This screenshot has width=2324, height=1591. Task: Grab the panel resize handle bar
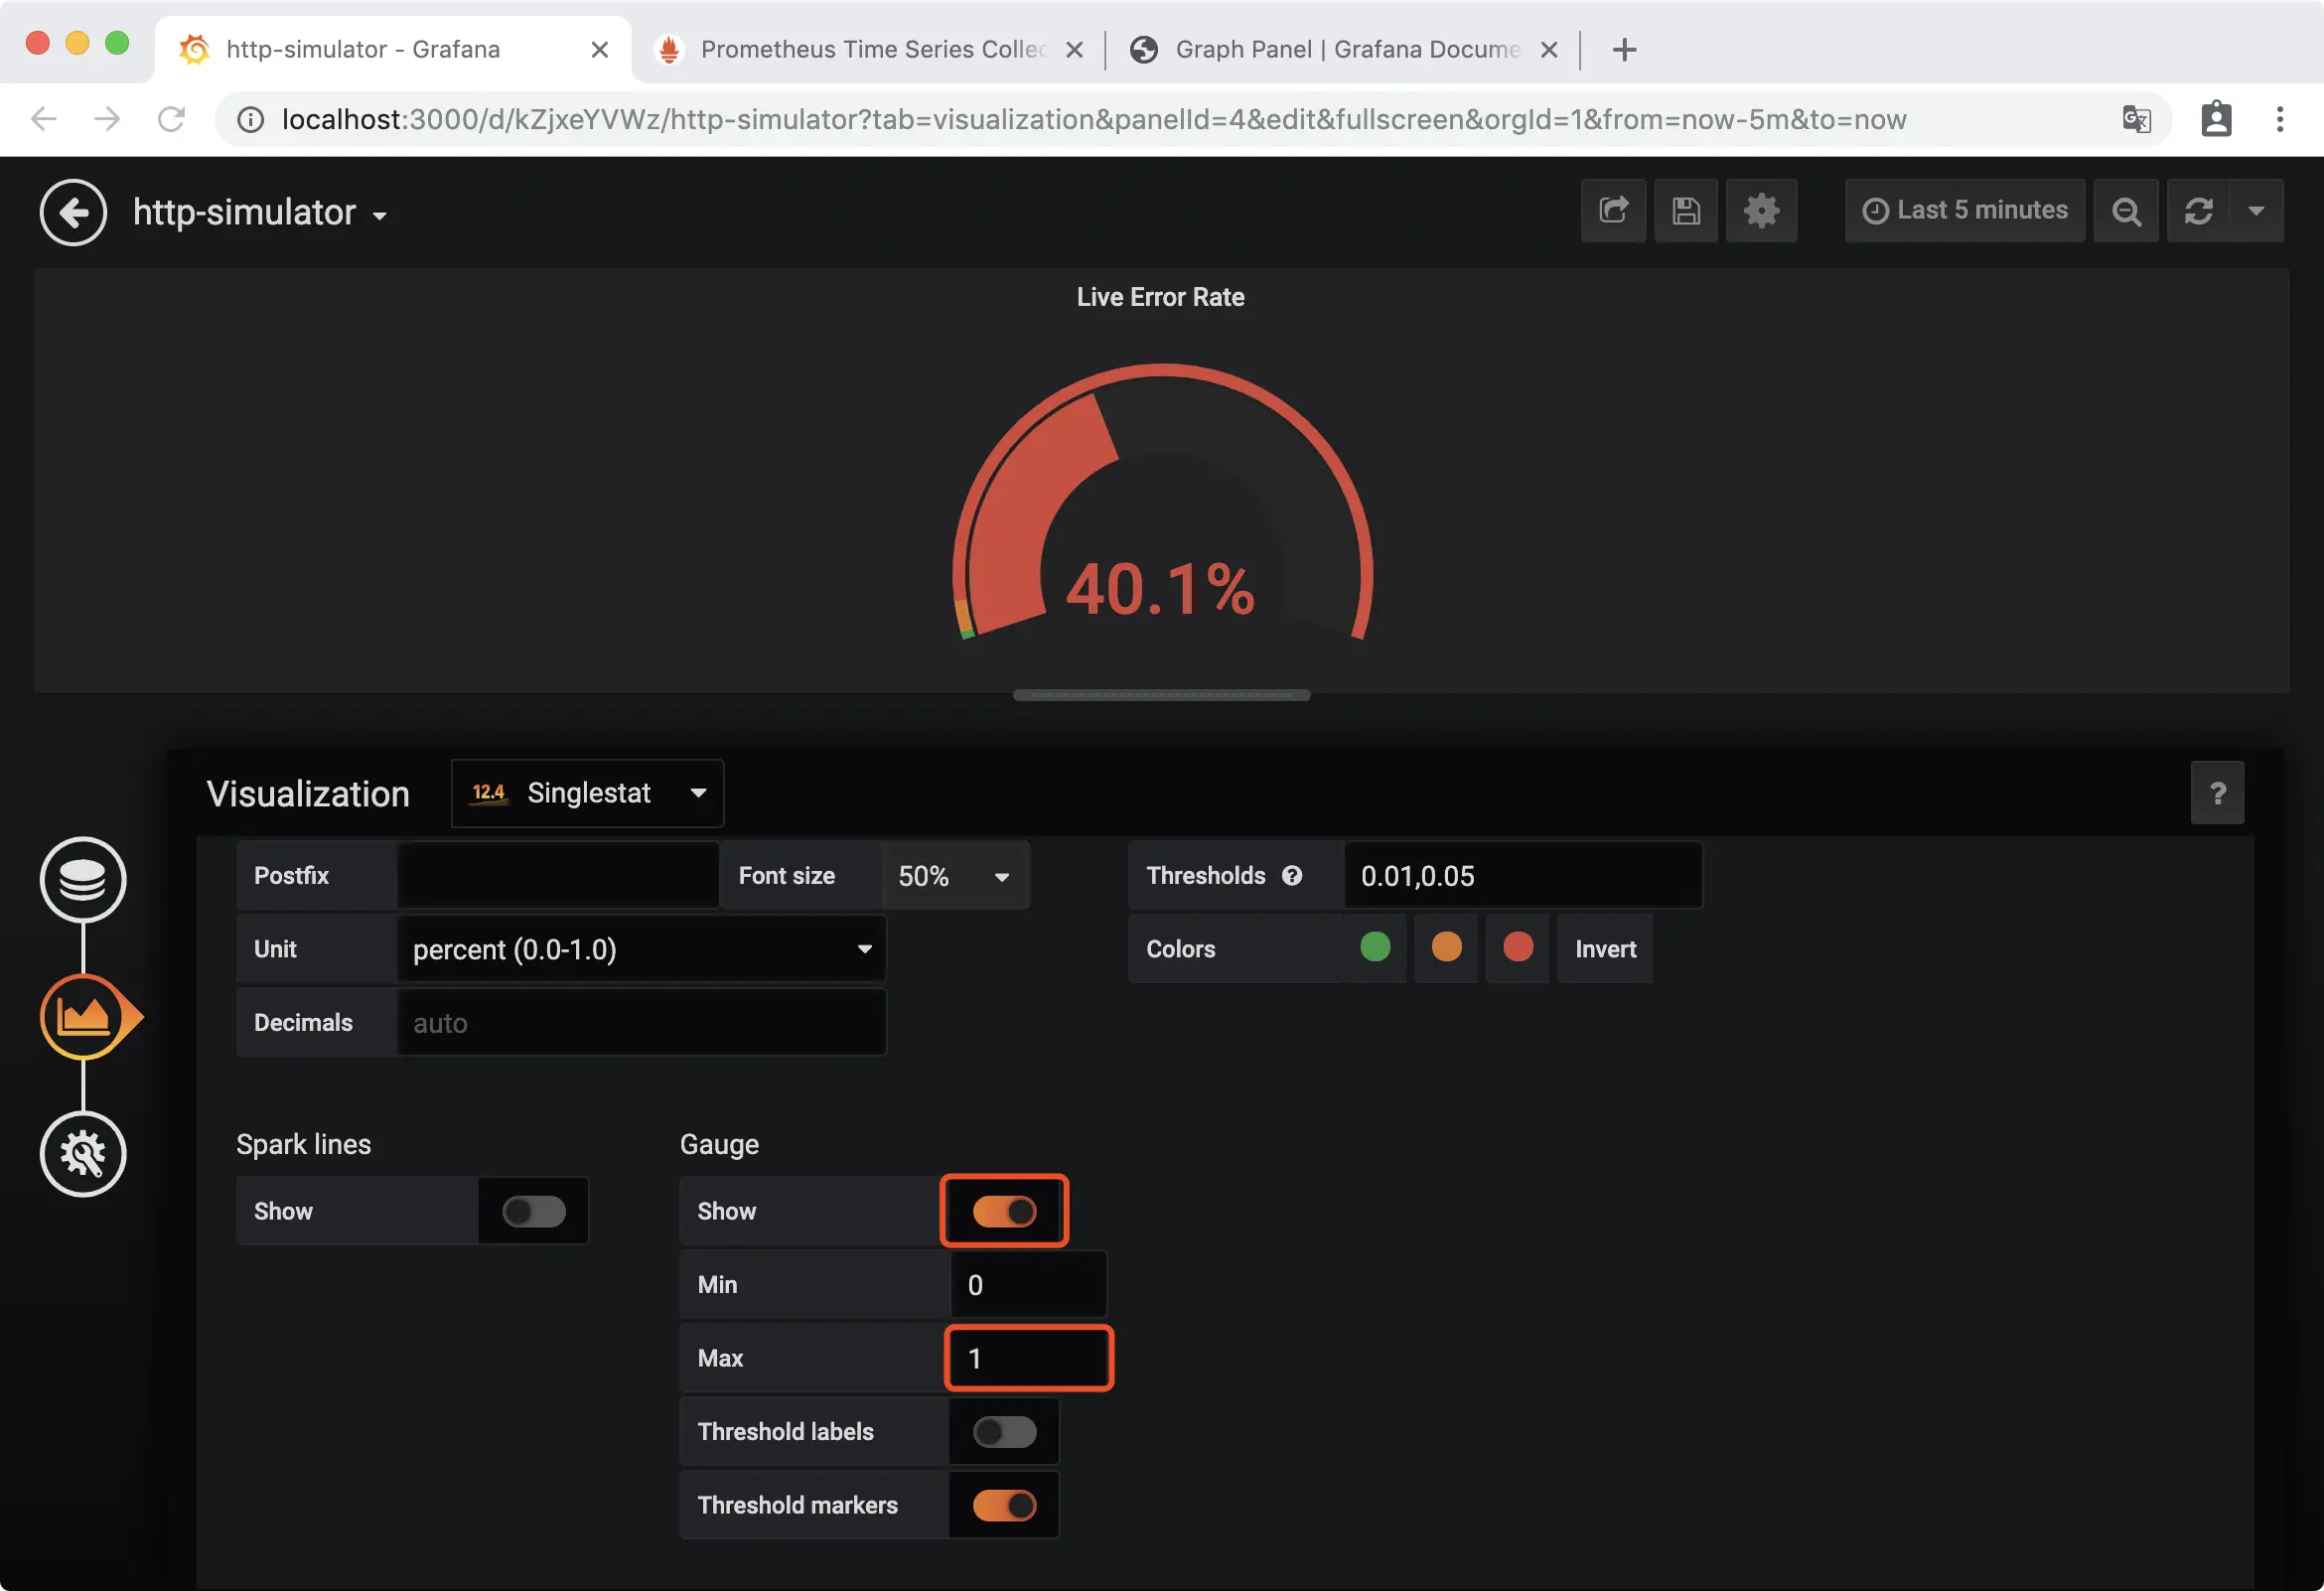point(1161,696)
